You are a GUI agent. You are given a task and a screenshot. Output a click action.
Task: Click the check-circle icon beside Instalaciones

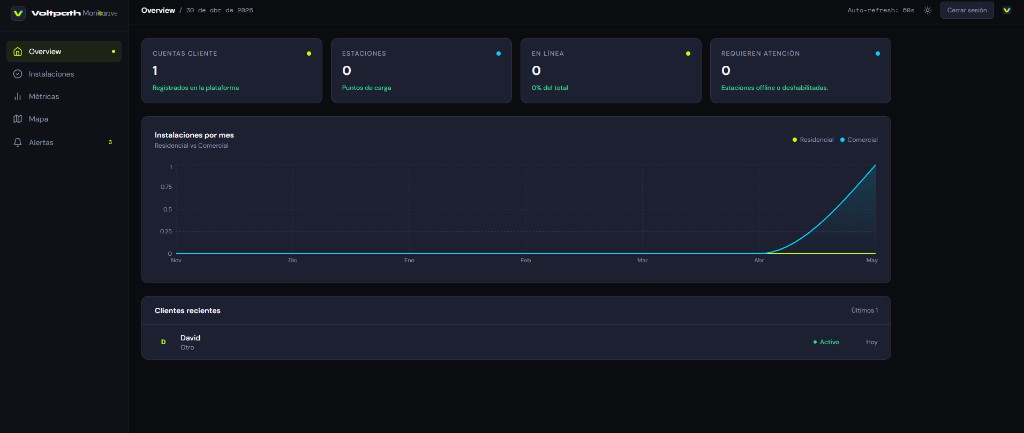point(18,74)
